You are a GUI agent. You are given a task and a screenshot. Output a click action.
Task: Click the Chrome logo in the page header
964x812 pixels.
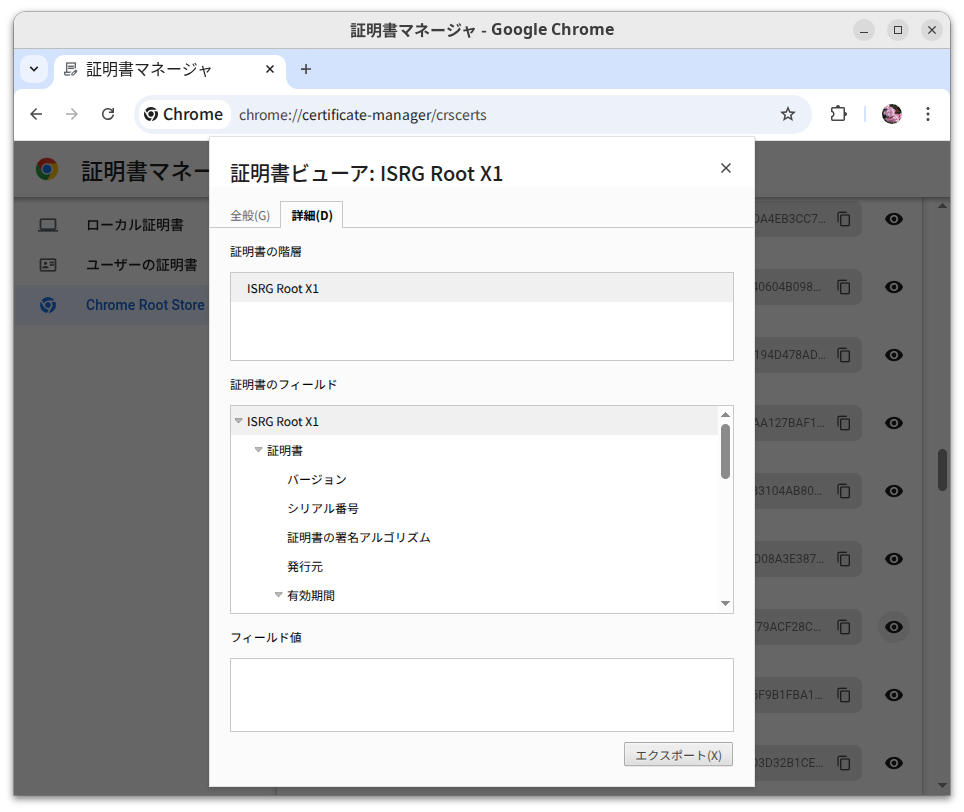click(x=47, y=169)
